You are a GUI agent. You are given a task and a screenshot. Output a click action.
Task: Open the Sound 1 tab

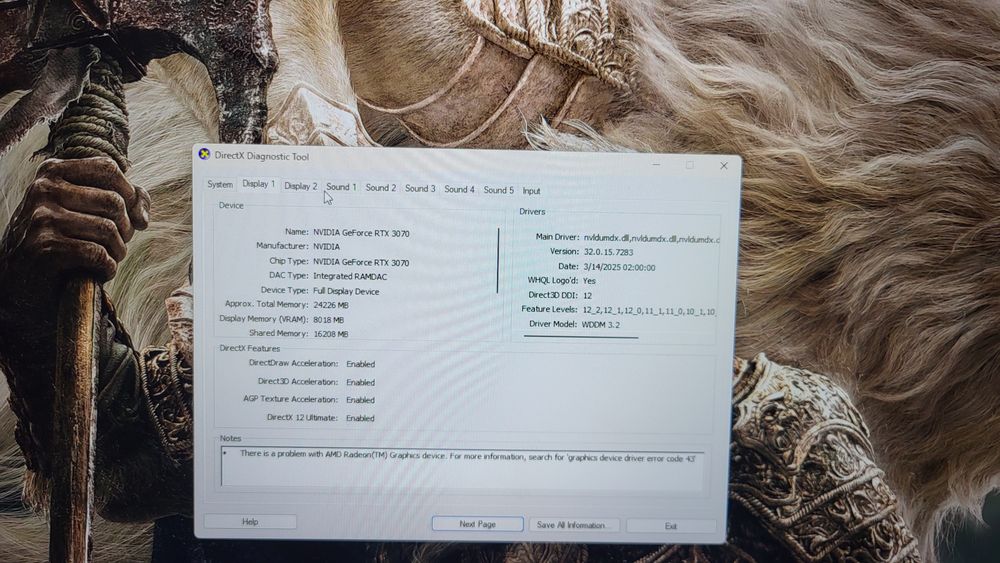click(341, 187)
